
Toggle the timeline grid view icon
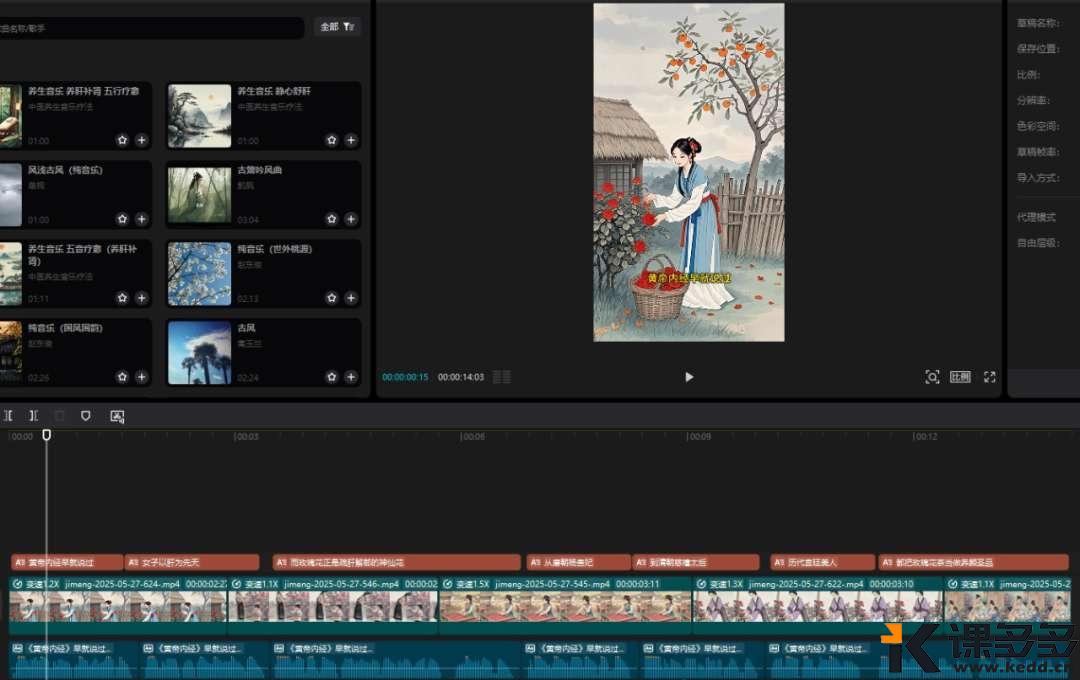pos(502,377)
